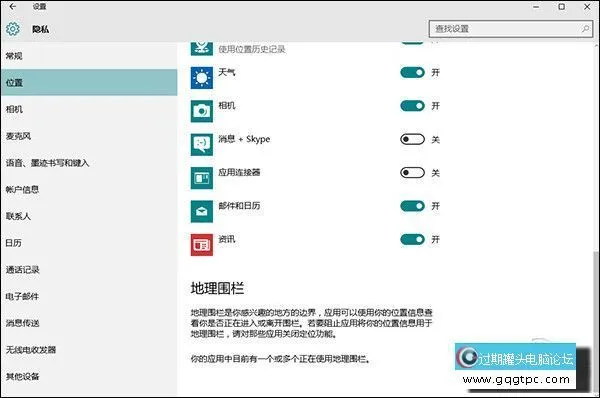Minimize the settings window
Screen dimensions: 600x398
point(536,7)
